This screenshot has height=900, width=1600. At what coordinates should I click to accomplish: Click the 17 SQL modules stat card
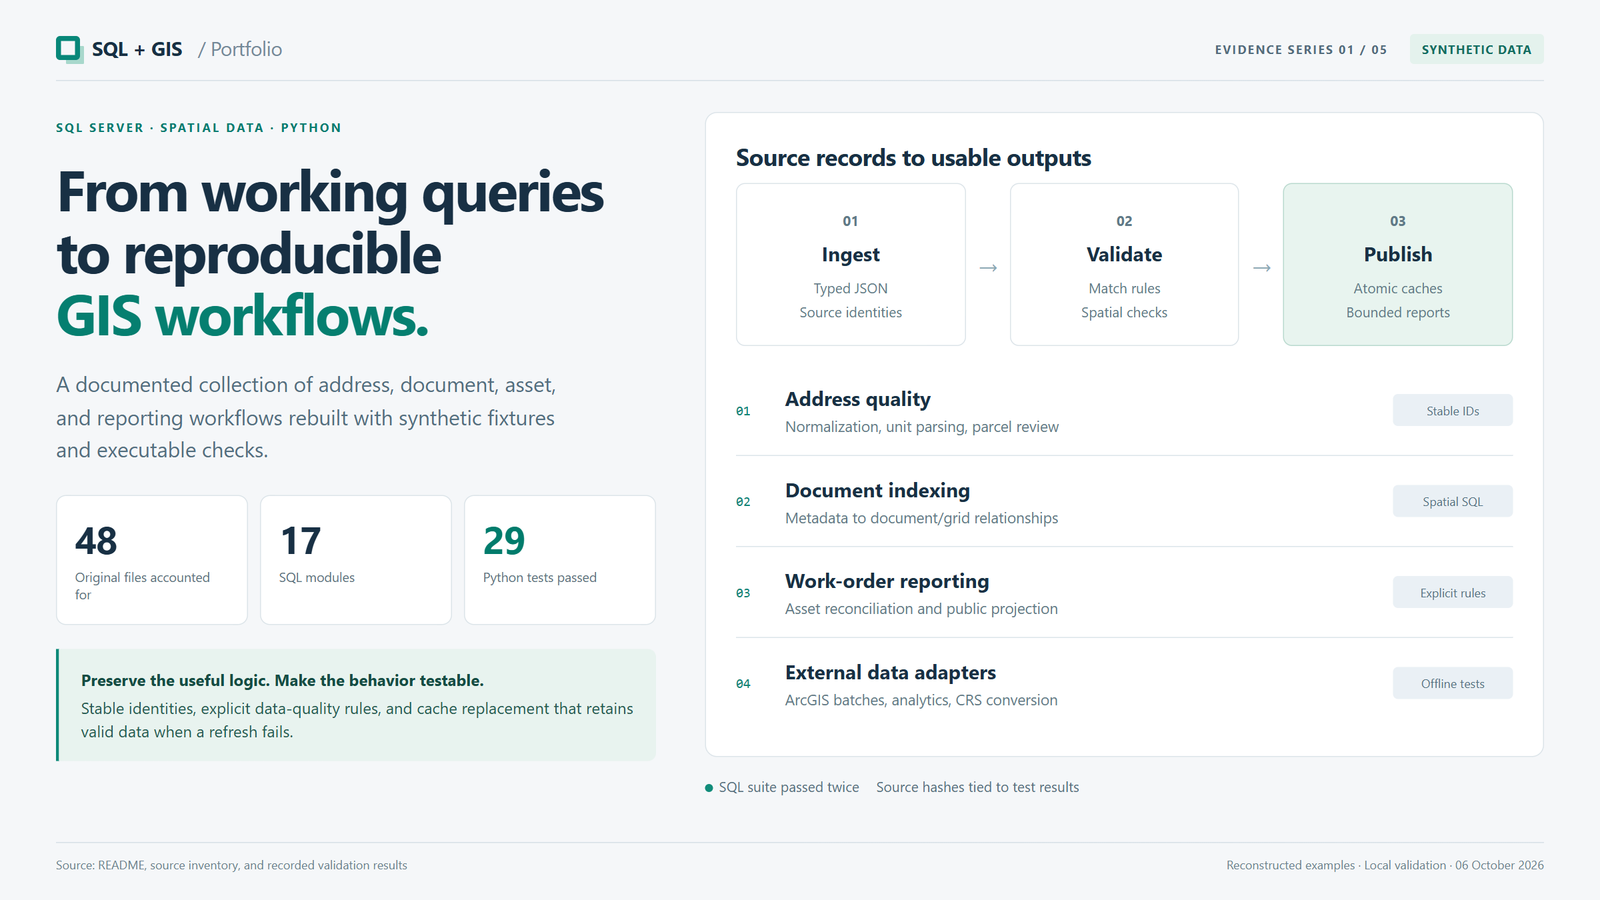pyautogui.click(x=356, y=560)
